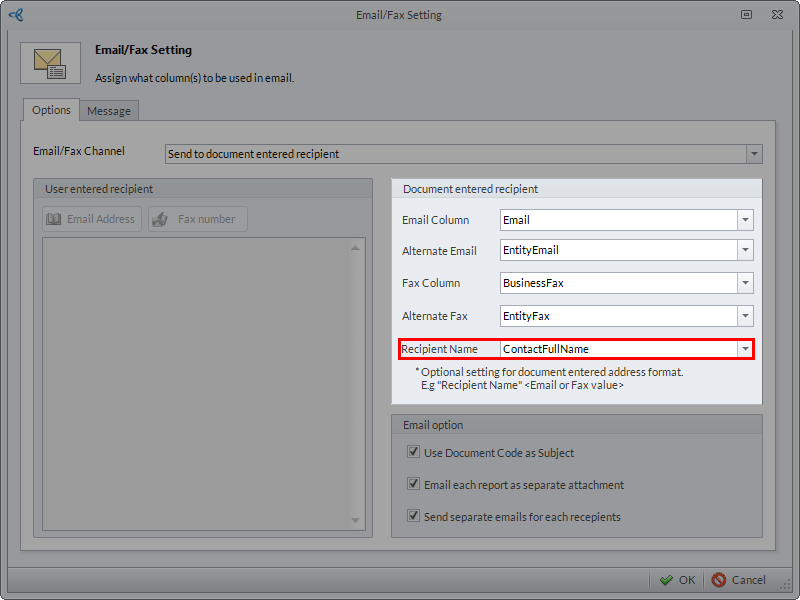This screenshot has width=800, height=600.
Task: Expand the Alternate Fax dropdown
Action: pyautogui.click(x=745, y=317)
